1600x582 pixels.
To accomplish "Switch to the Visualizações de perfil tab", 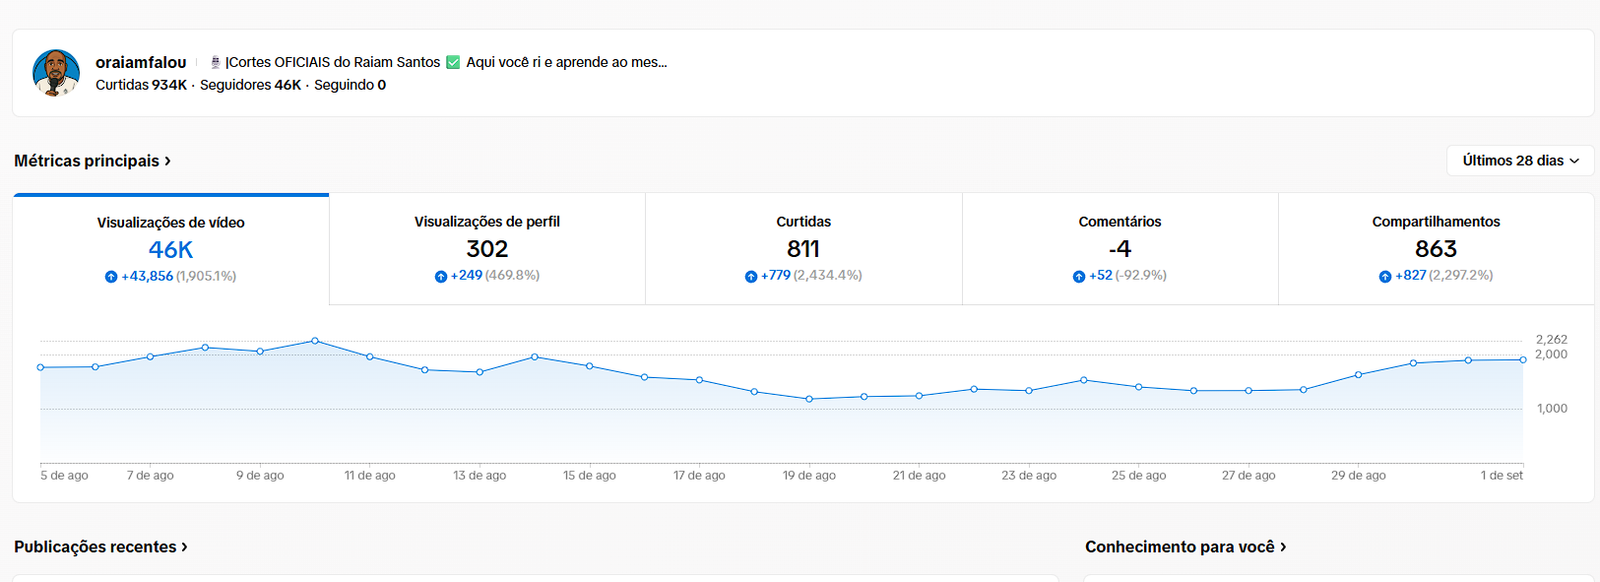I will 487,248.
